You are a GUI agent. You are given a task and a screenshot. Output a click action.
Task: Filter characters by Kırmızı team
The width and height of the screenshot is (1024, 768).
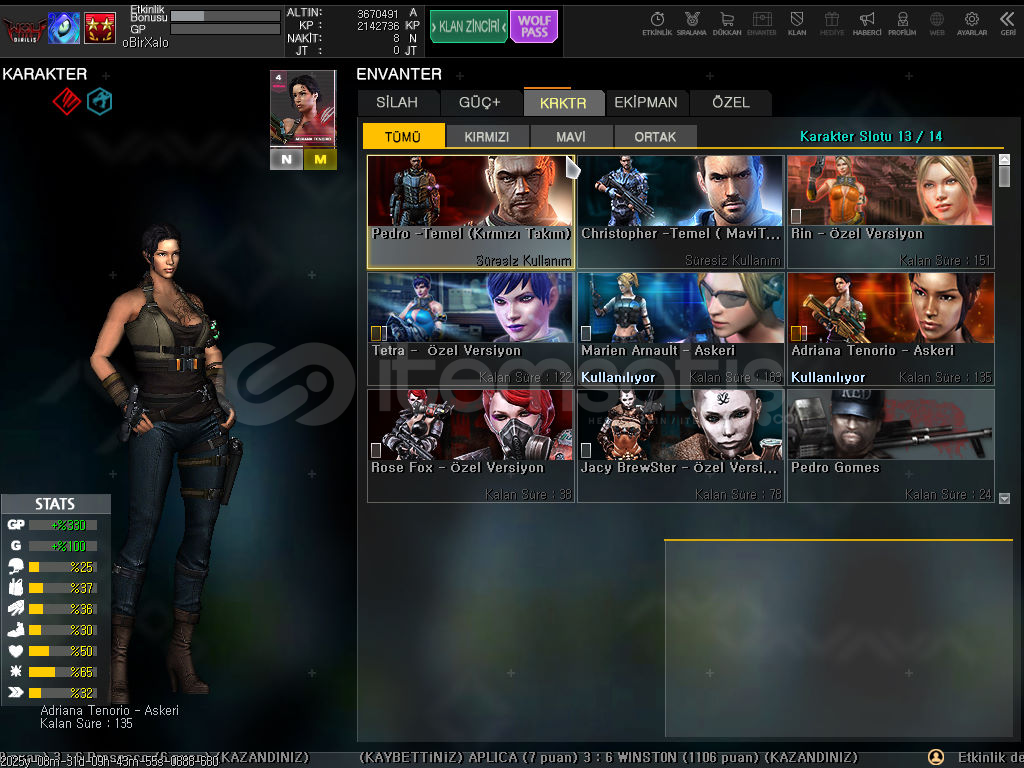487,136
